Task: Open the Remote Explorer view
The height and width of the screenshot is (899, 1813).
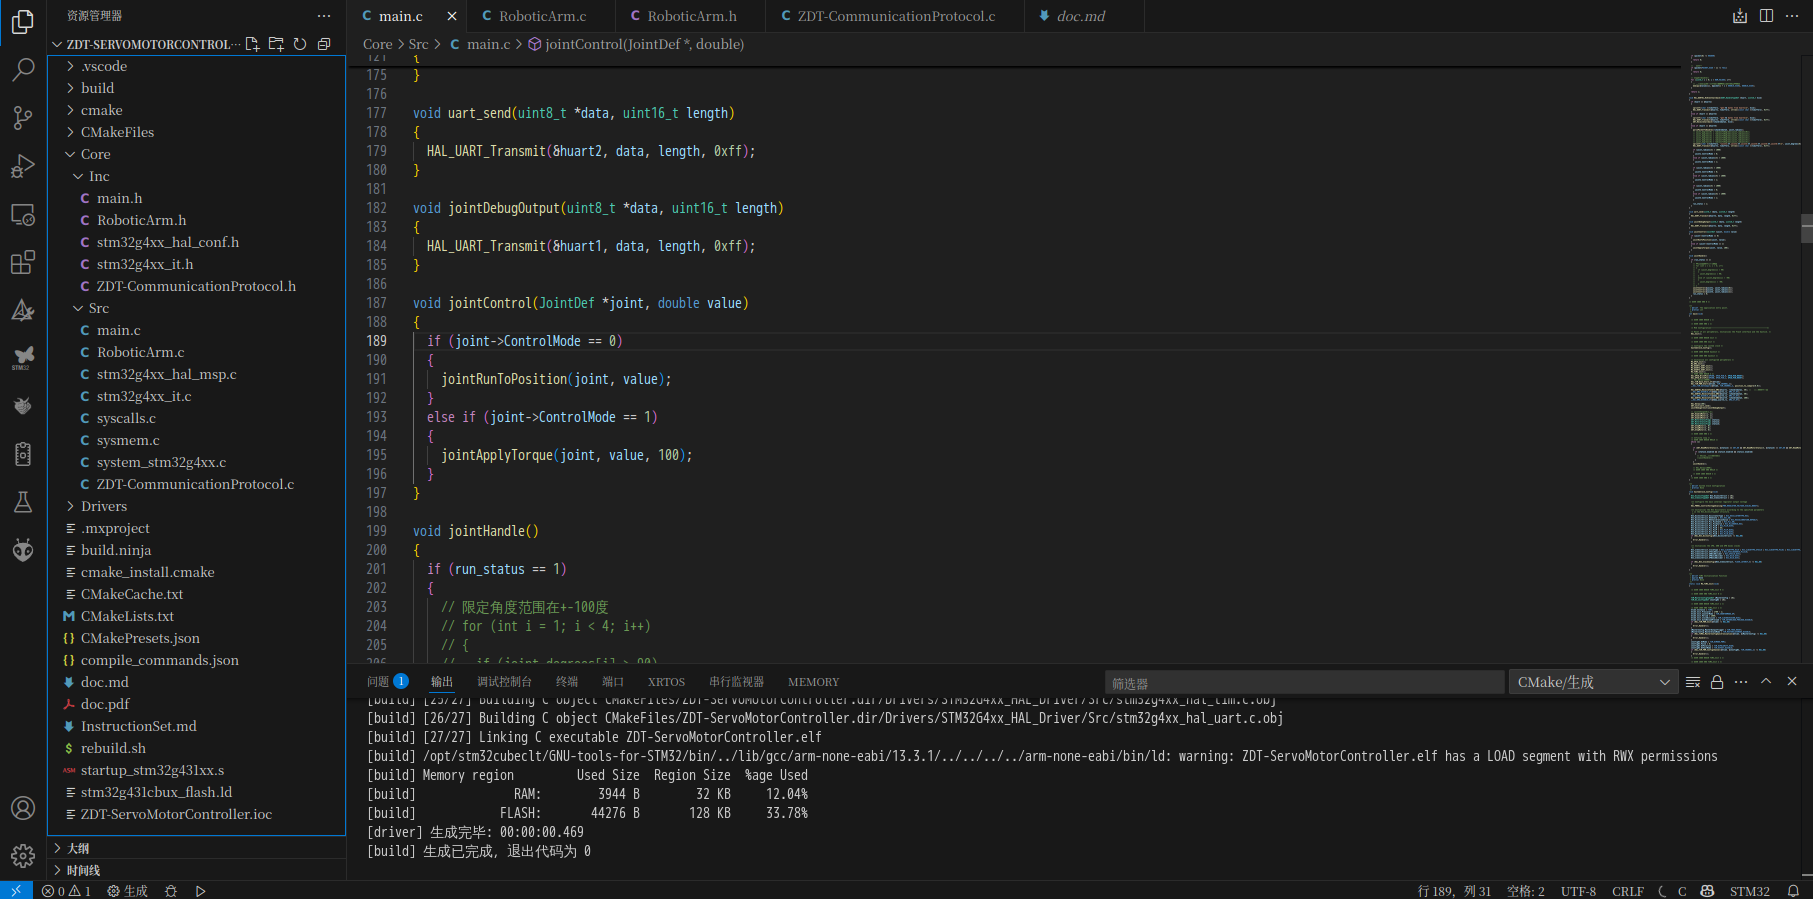Action: tap(23, 214)
